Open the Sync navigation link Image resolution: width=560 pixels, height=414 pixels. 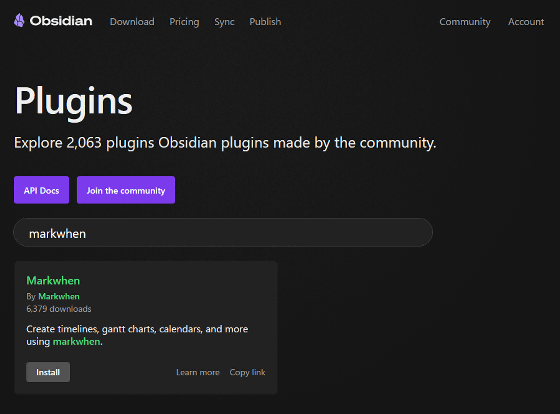pos(224,22)
